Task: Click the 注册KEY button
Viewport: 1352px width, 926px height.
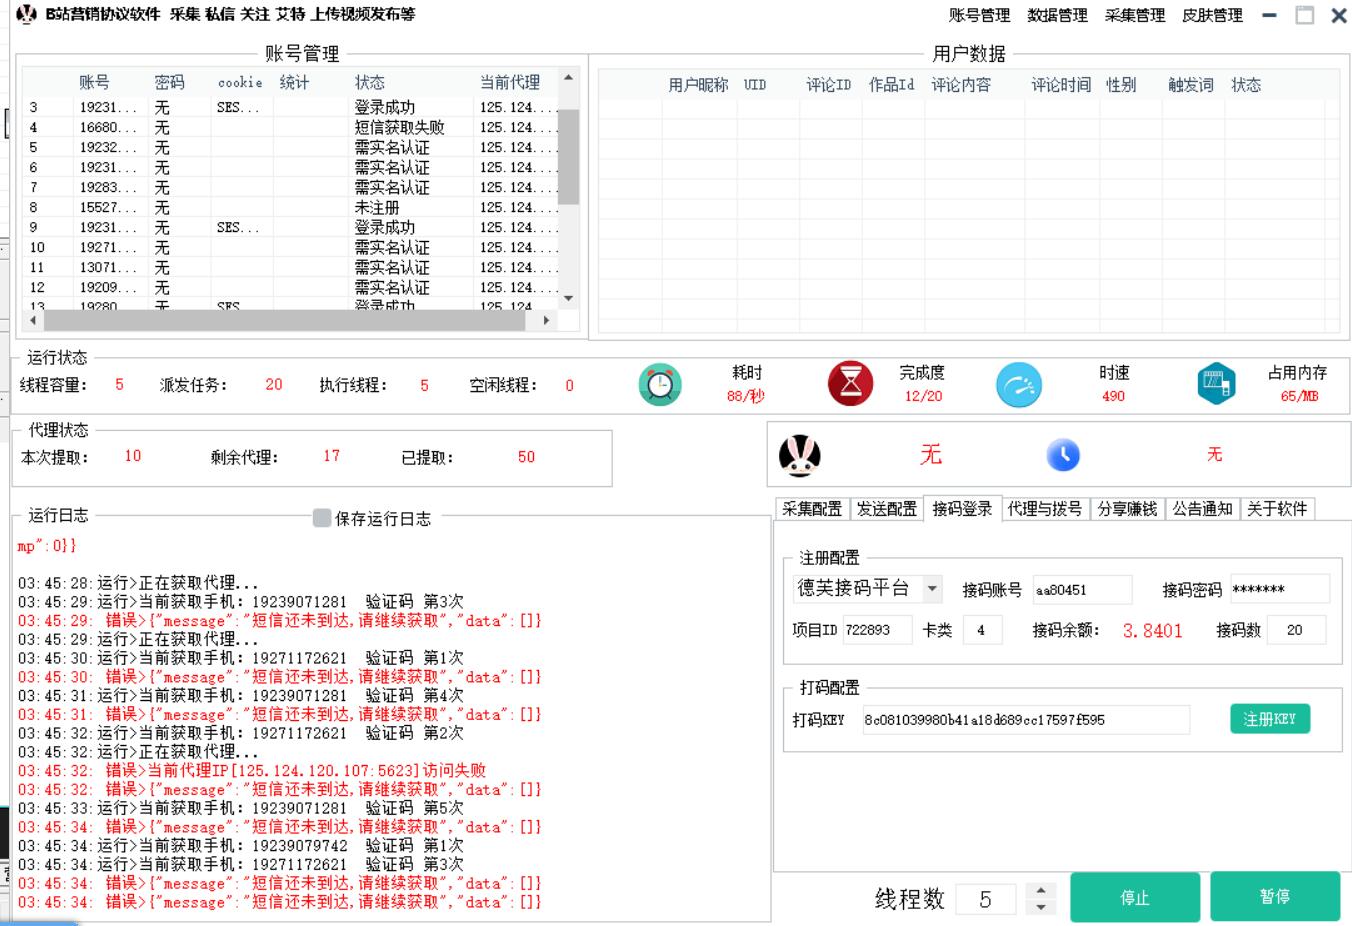Action: (1269, 719)
